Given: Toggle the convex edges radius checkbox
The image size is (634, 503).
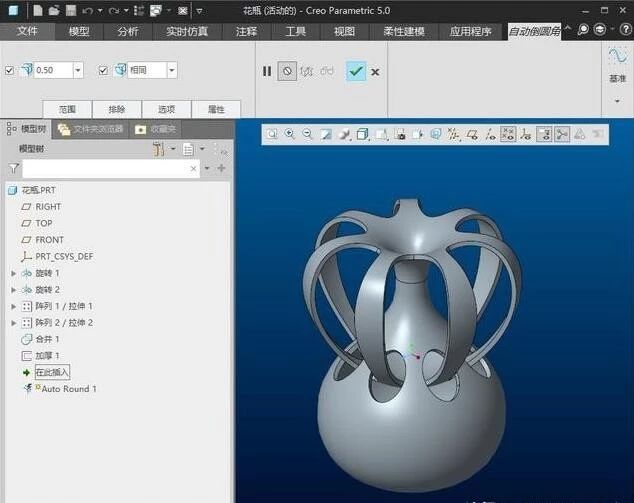Looking at the screenshot, I should click(x=10, y=70).
